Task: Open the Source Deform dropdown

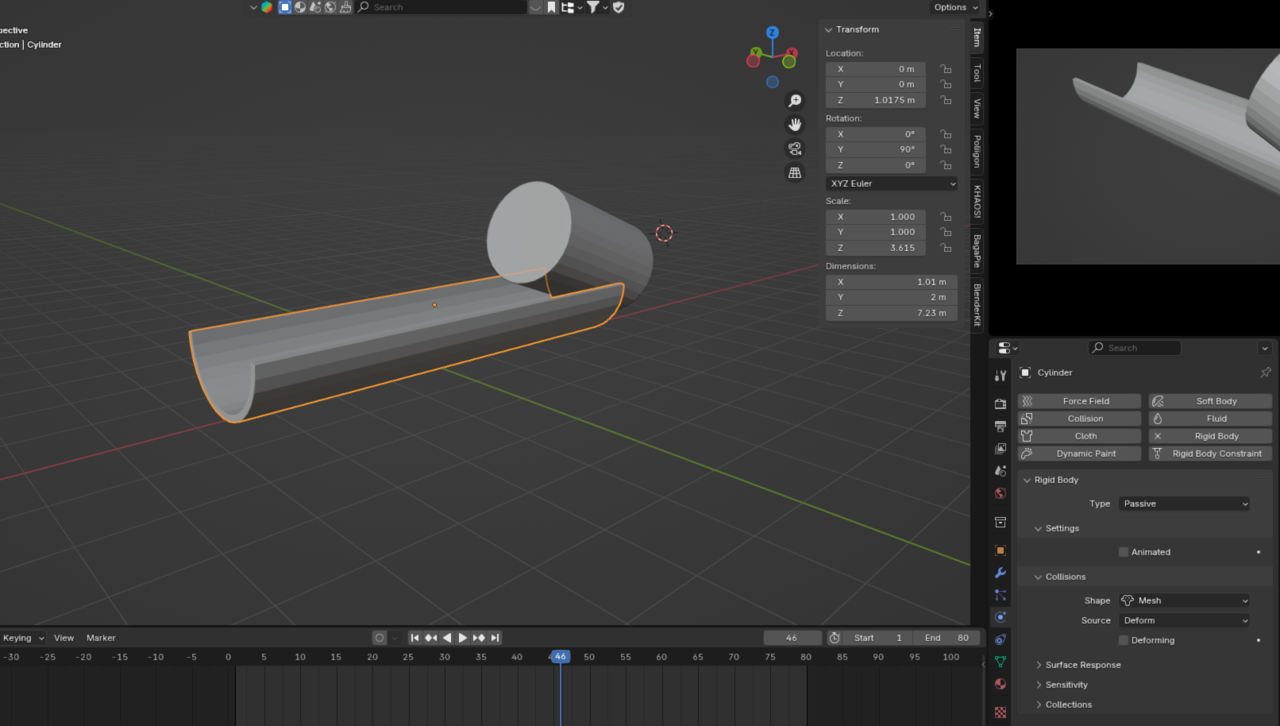Action: tap(1184, 621)
